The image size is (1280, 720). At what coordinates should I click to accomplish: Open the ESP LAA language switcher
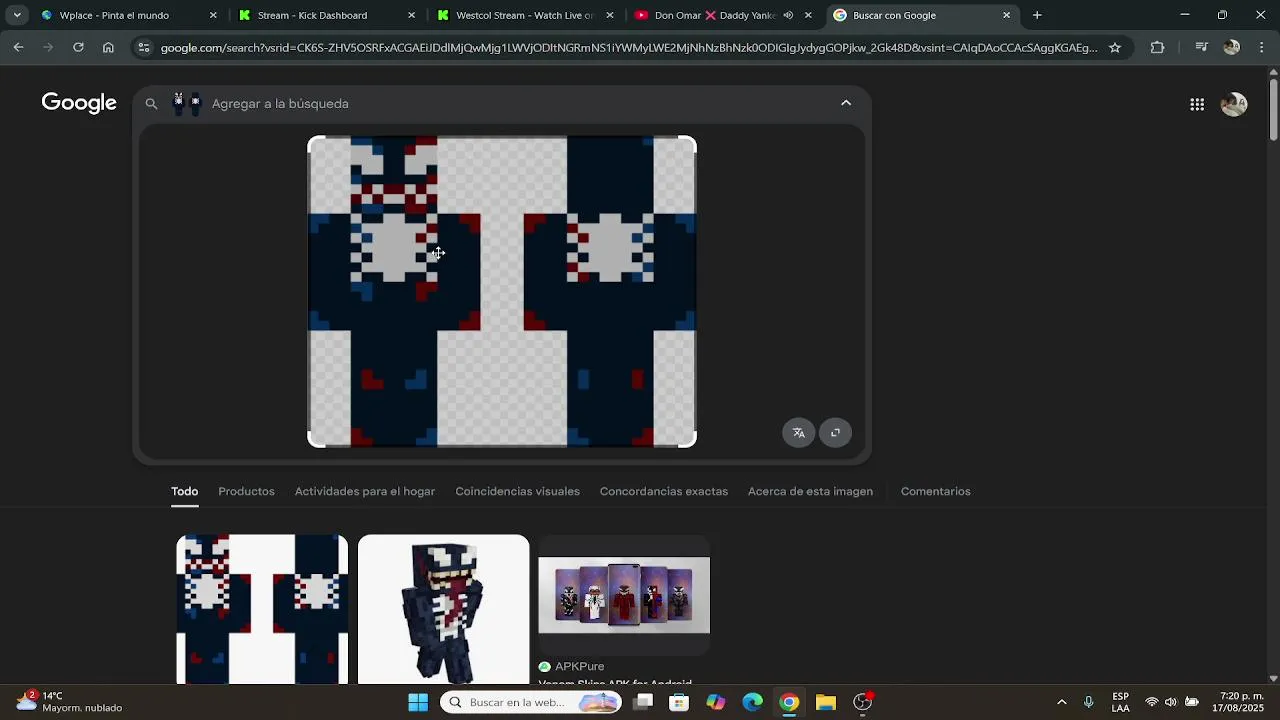tap(1121, 702)
